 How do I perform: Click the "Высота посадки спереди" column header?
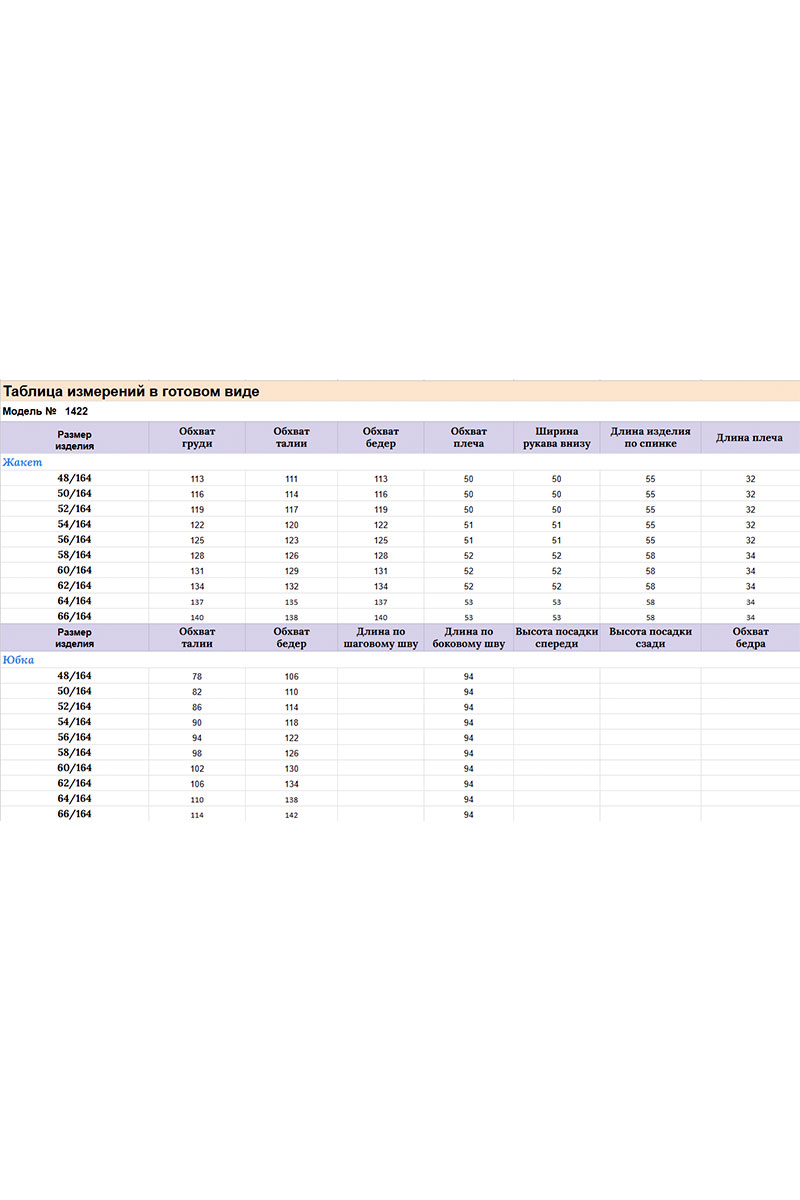tap(556, 638)
